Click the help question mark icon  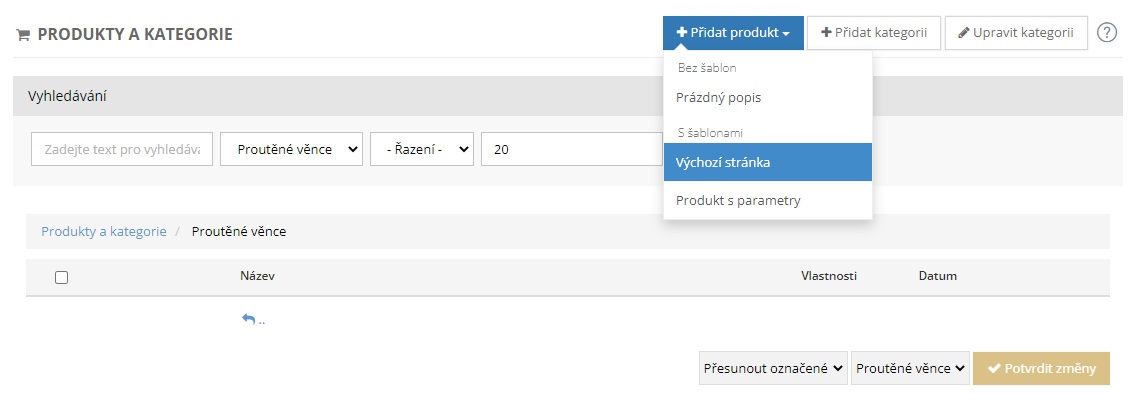pos(1106,33)
